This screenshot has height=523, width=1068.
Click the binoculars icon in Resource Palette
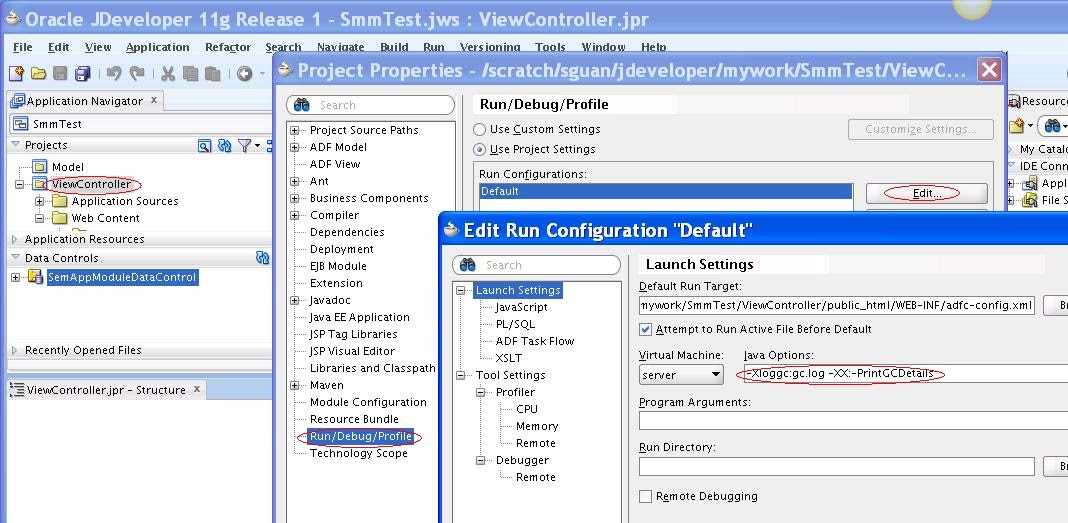(1052, 125)
